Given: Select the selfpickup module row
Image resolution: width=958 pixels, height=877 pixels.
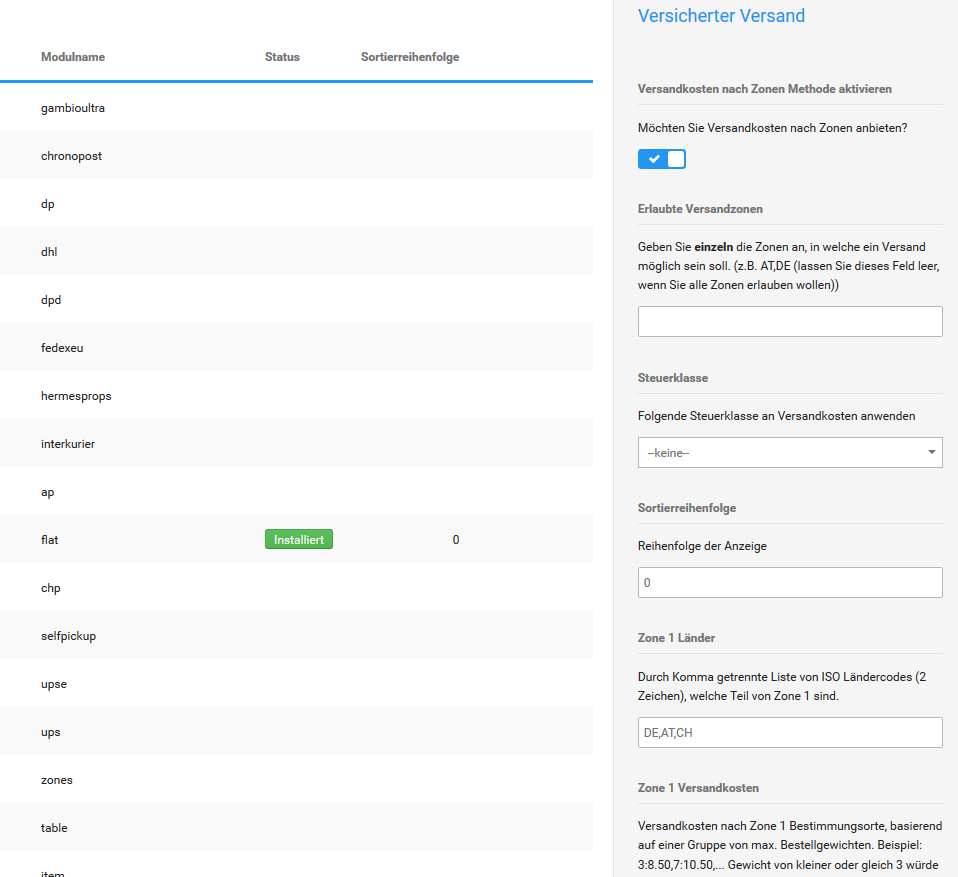Looking at the screenshot, I should [x=68, y=636].
